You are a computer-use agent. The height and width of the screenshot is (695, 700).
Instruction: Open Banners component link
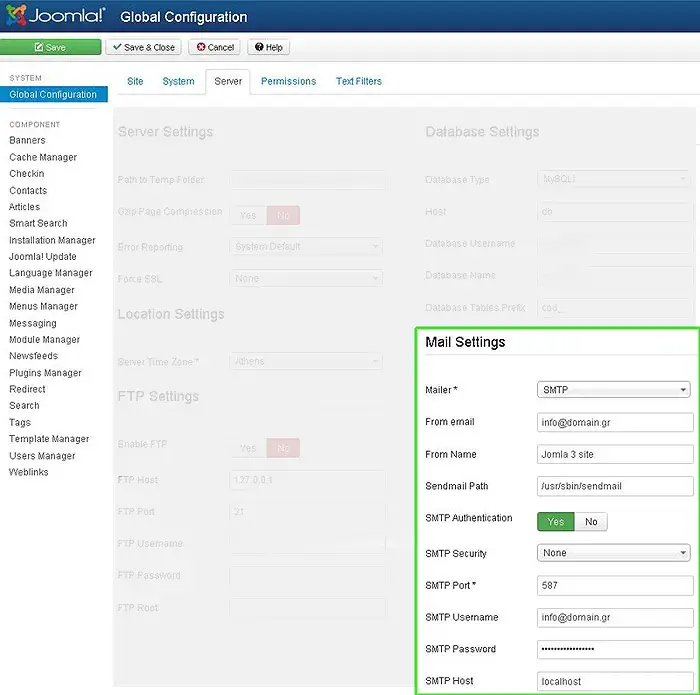pyautogui.click(x=27, y=140)
